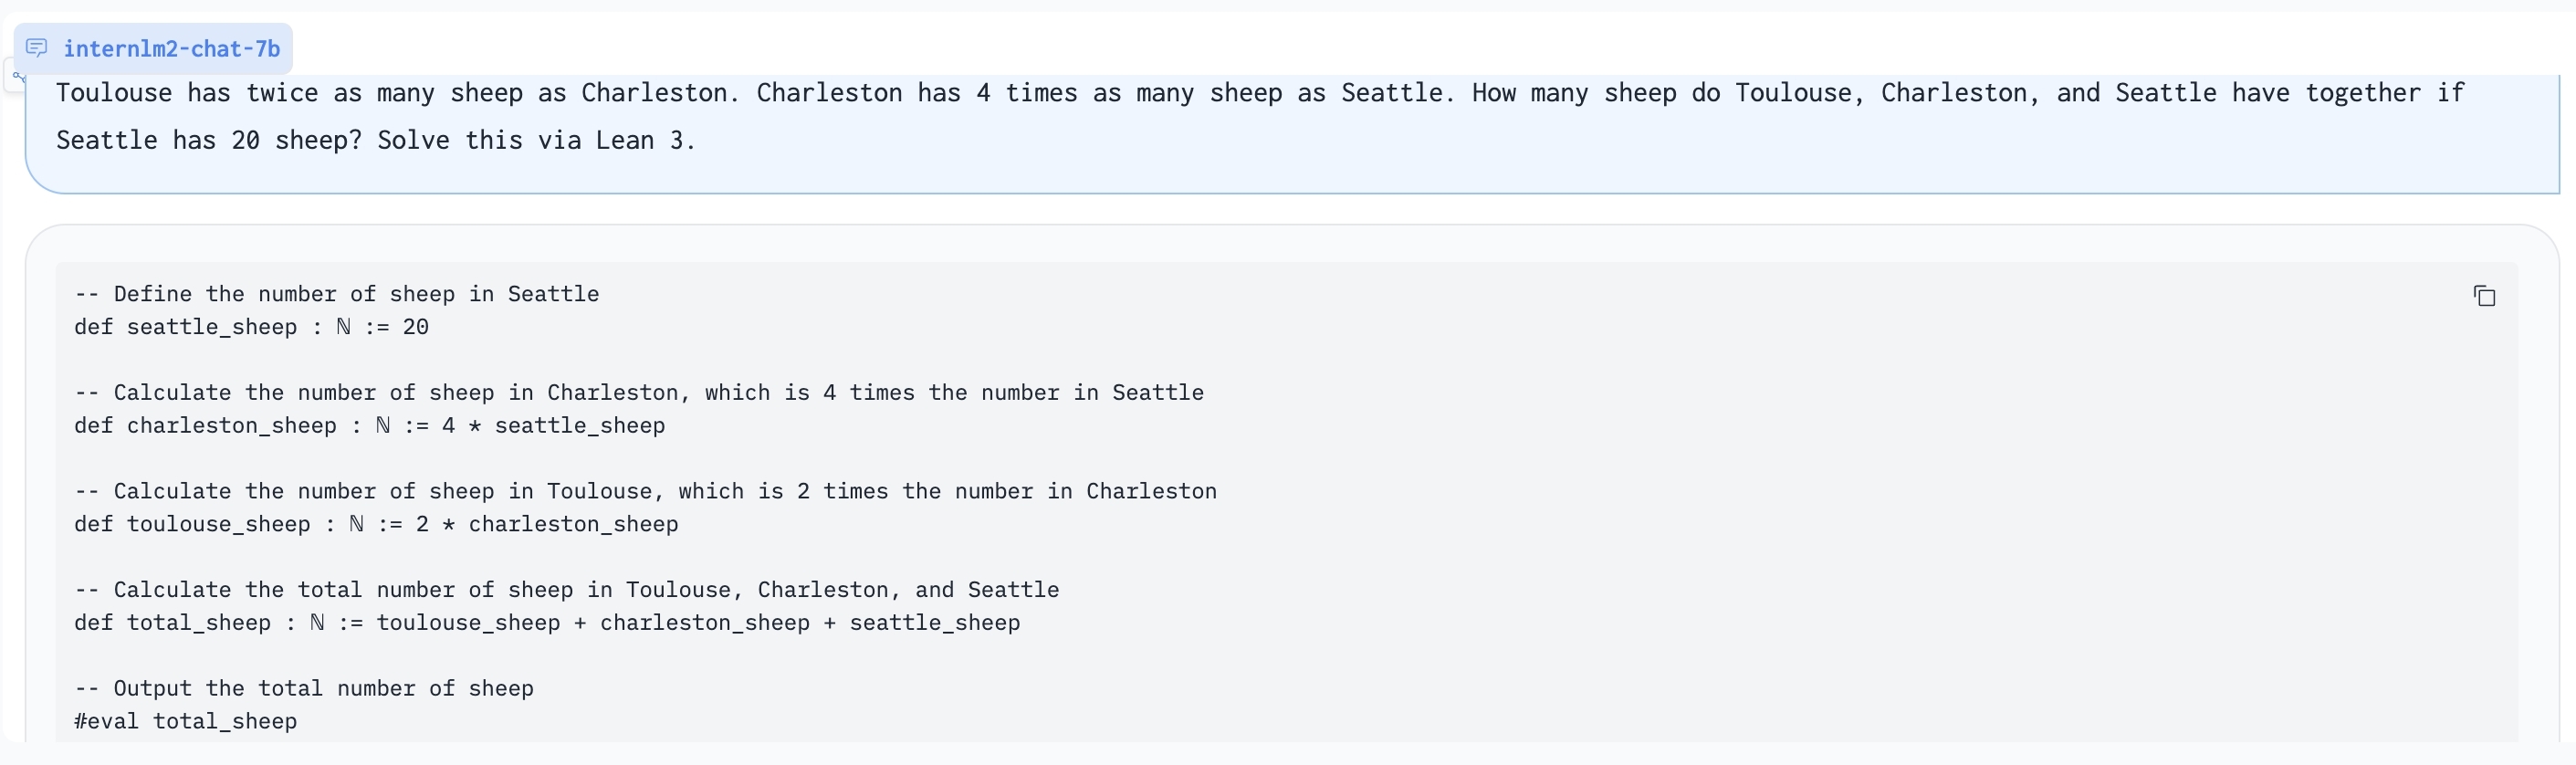
Task: Click the #eval total_sheep line
Action: (186, 722)
